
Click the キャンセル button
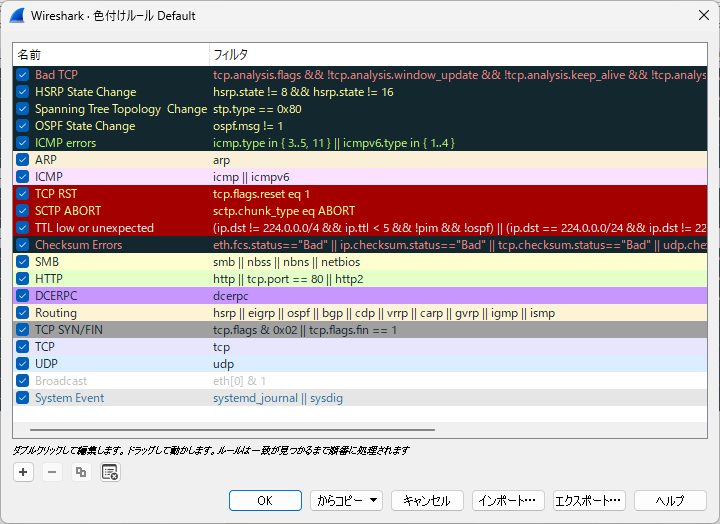427,501
